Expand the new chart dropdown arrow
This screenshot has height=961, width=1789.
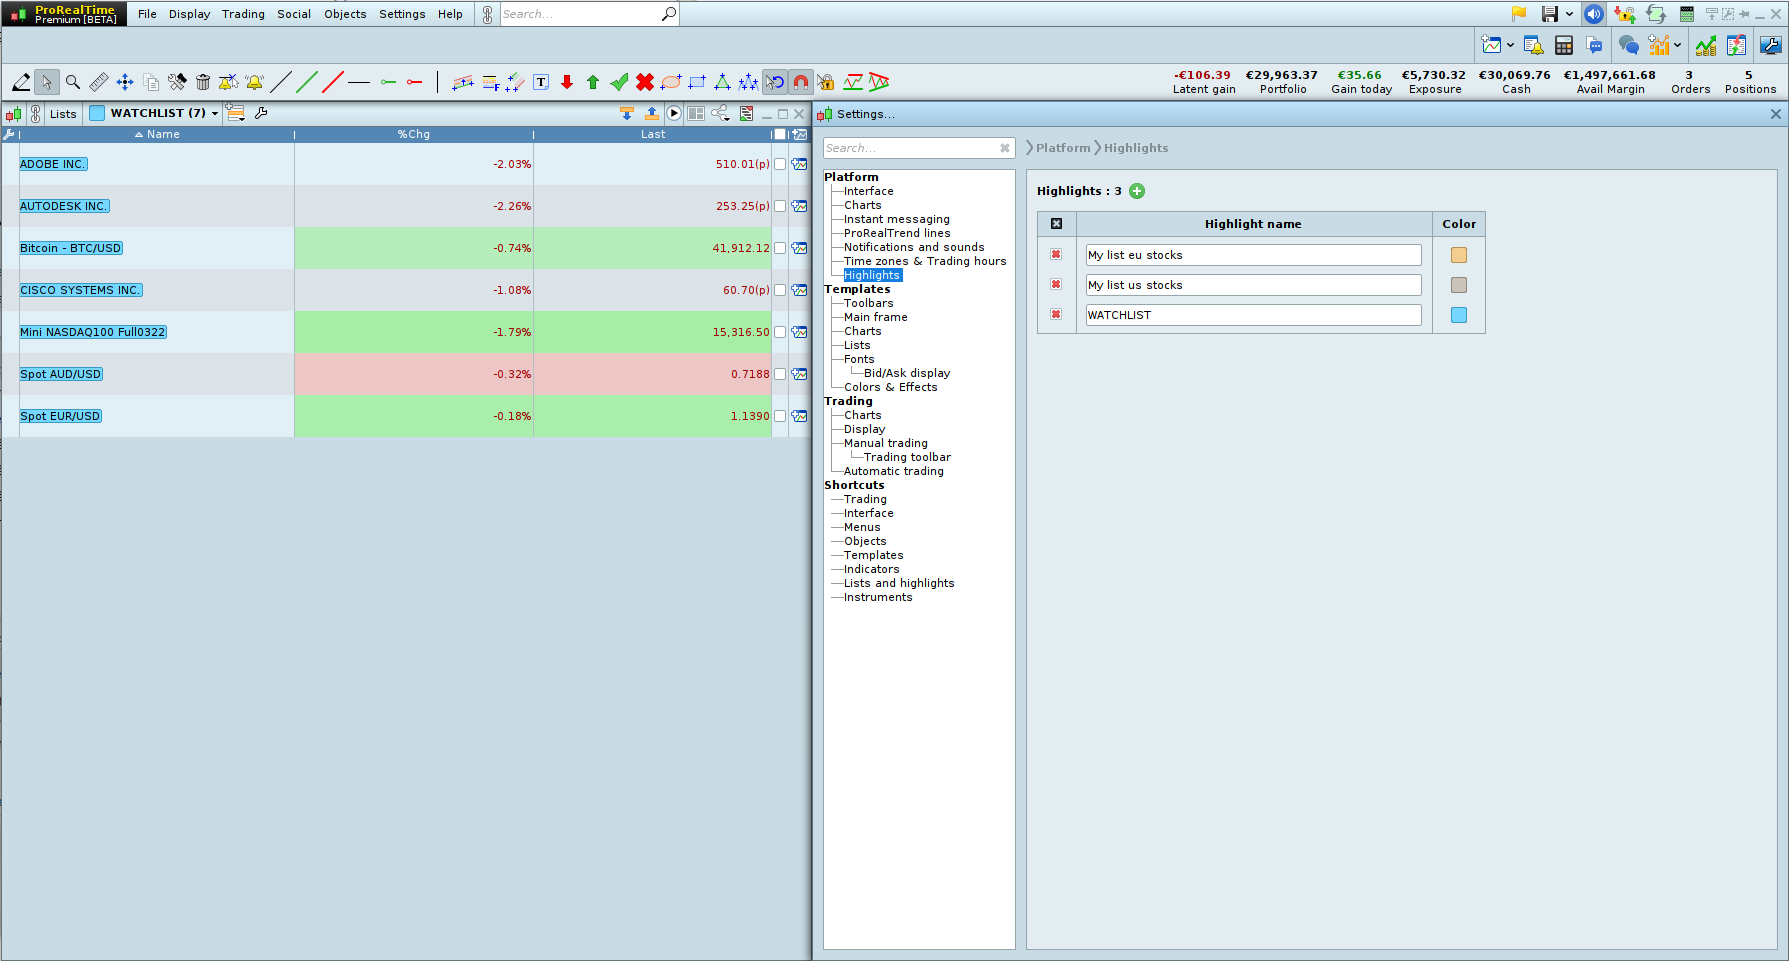(x=1510, y=45)
